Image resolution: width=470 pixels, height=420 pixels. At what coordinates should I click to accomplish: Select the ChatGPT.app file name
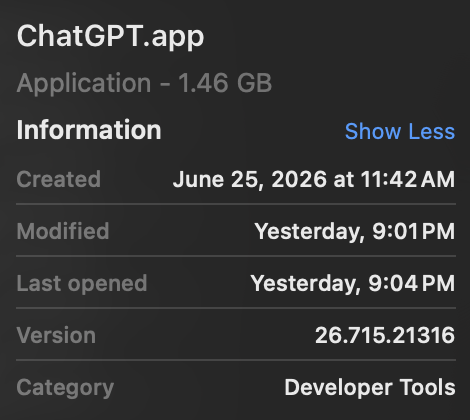[x=110, y=37]
